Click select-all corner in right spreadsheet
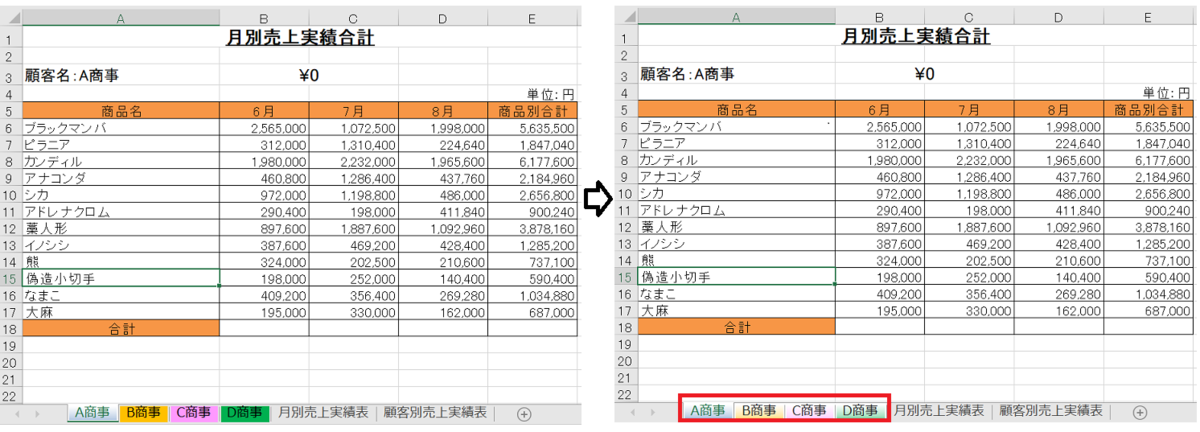Viewport: 1200px width, 432px height. tap(627, 17)
